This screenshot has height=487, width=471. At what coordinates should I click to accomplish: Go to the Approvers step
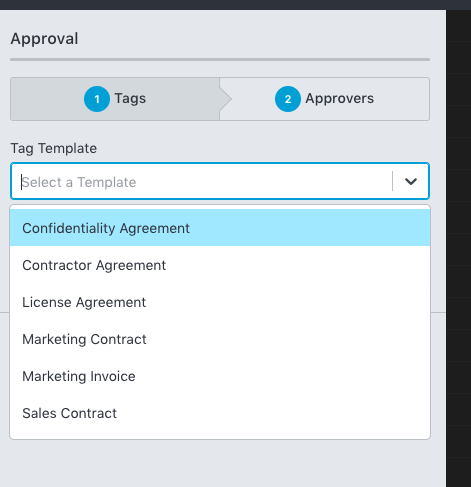coord(324,99)
